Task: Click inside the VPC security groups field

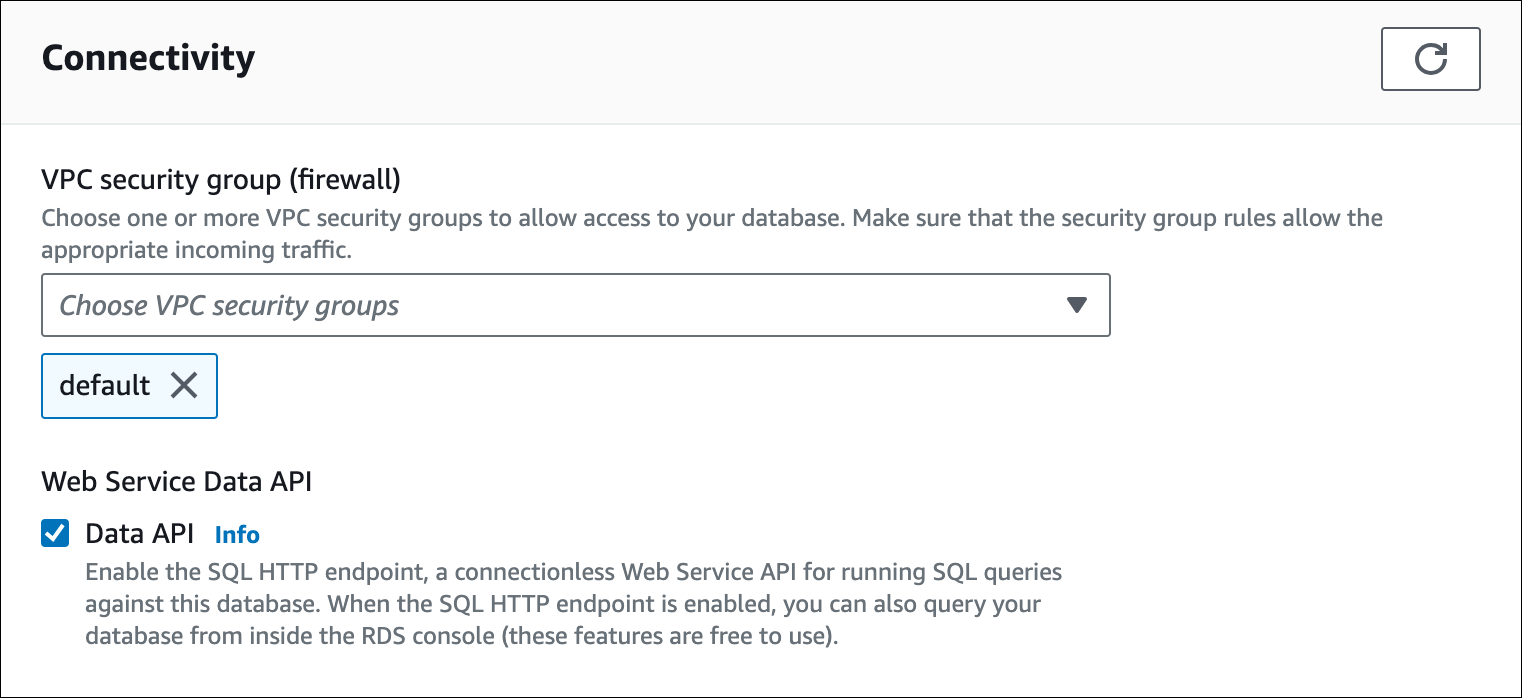Action: (400, 305)
